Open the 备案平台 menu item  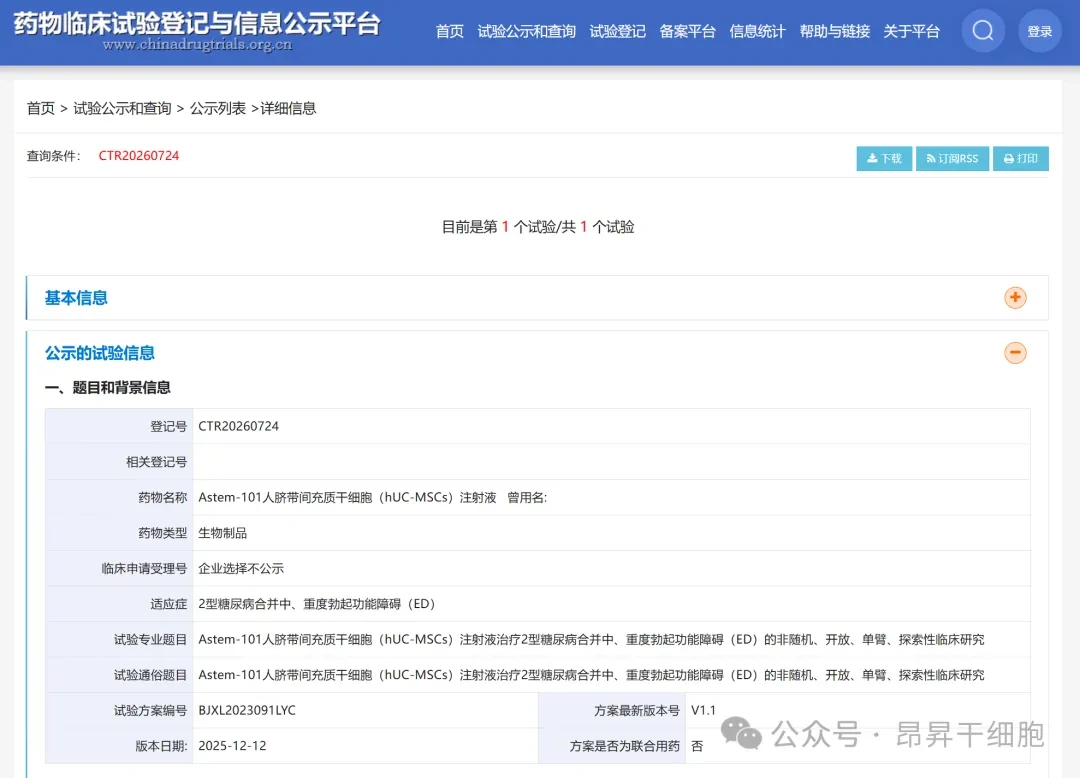687,32
